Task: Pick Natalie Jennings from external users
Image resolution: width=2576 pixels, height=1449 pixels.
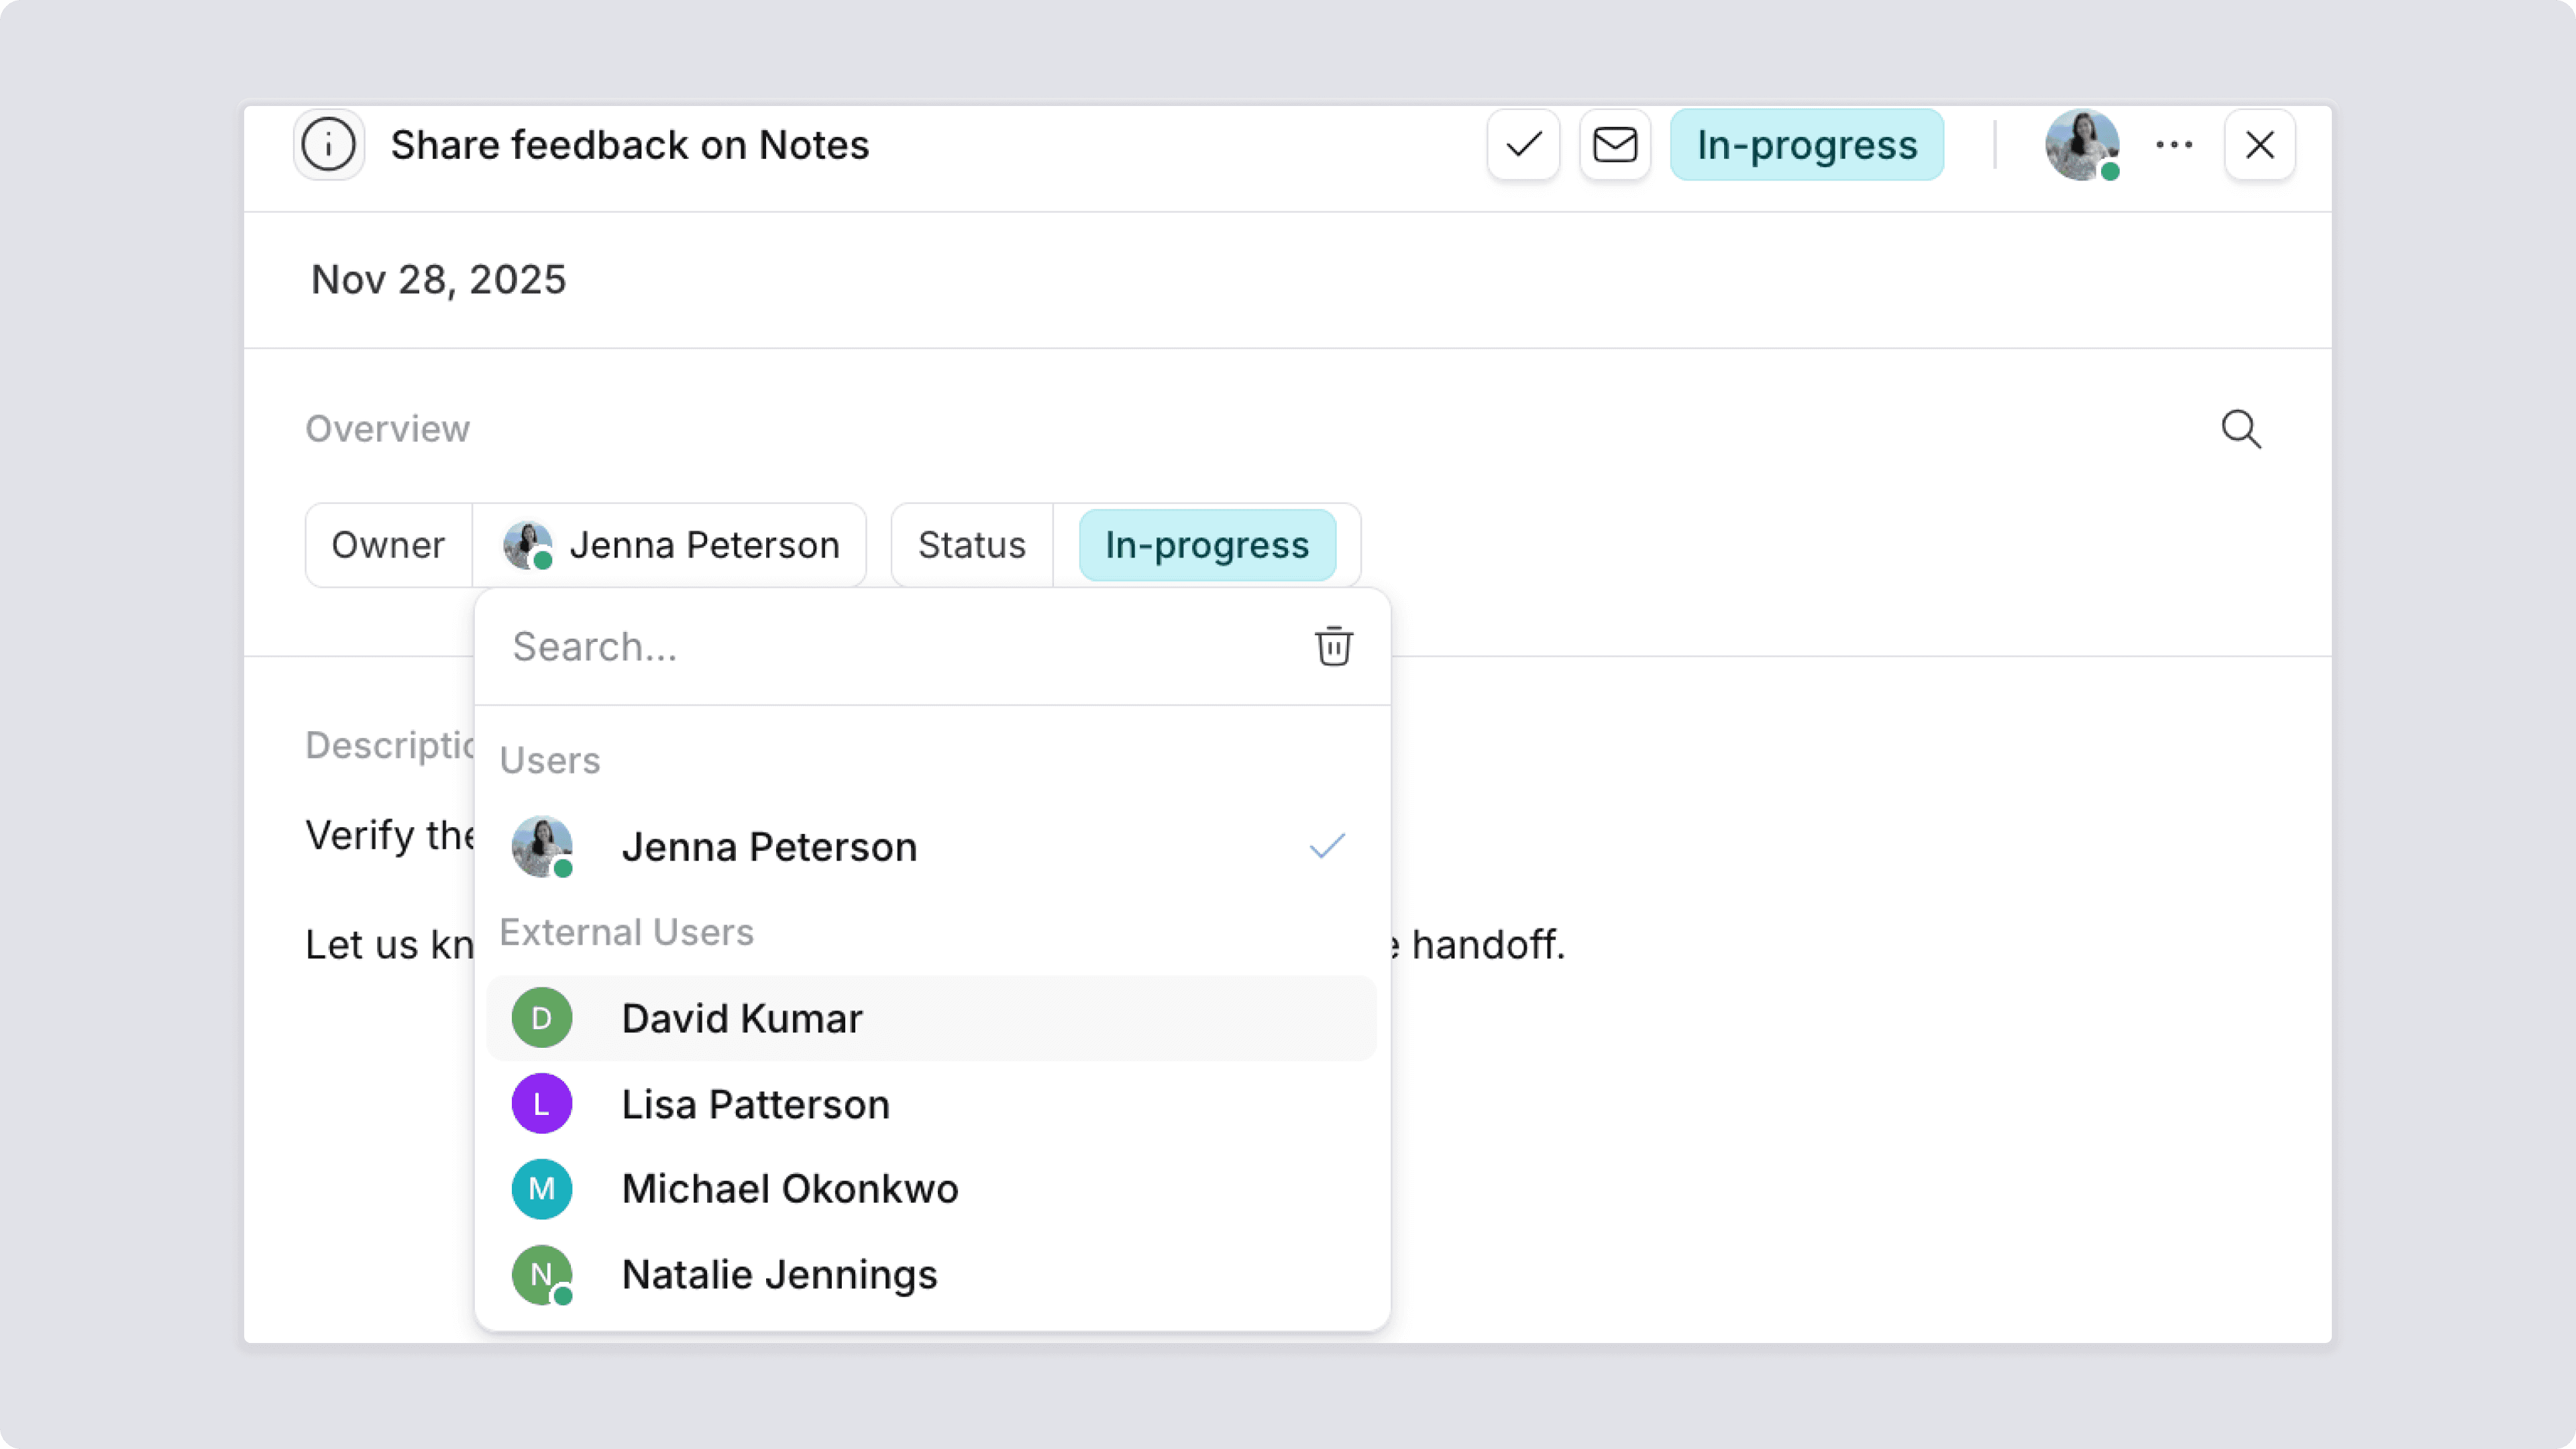Action: point(779,1275)
